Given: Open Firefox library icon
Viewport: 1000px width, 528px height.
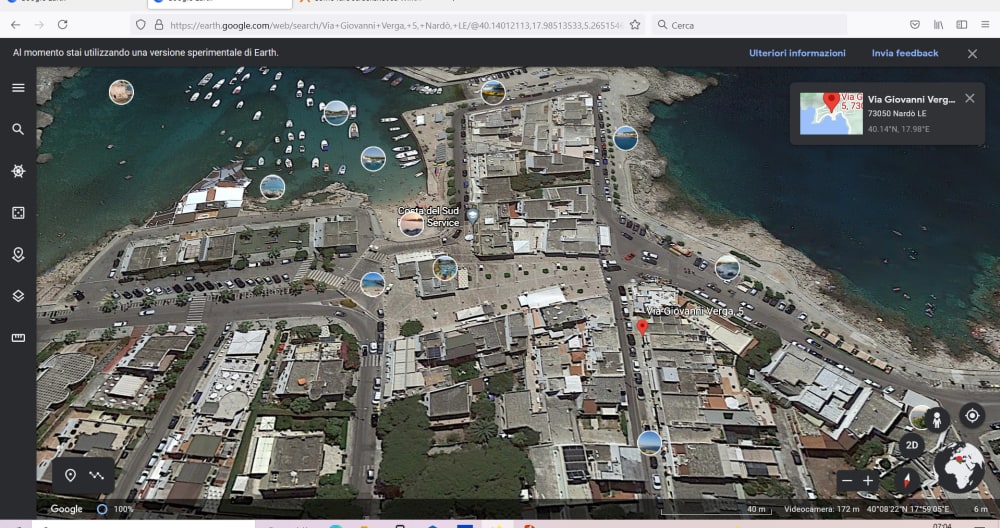Looking at the screenshot, I should (x=938, y=25).
